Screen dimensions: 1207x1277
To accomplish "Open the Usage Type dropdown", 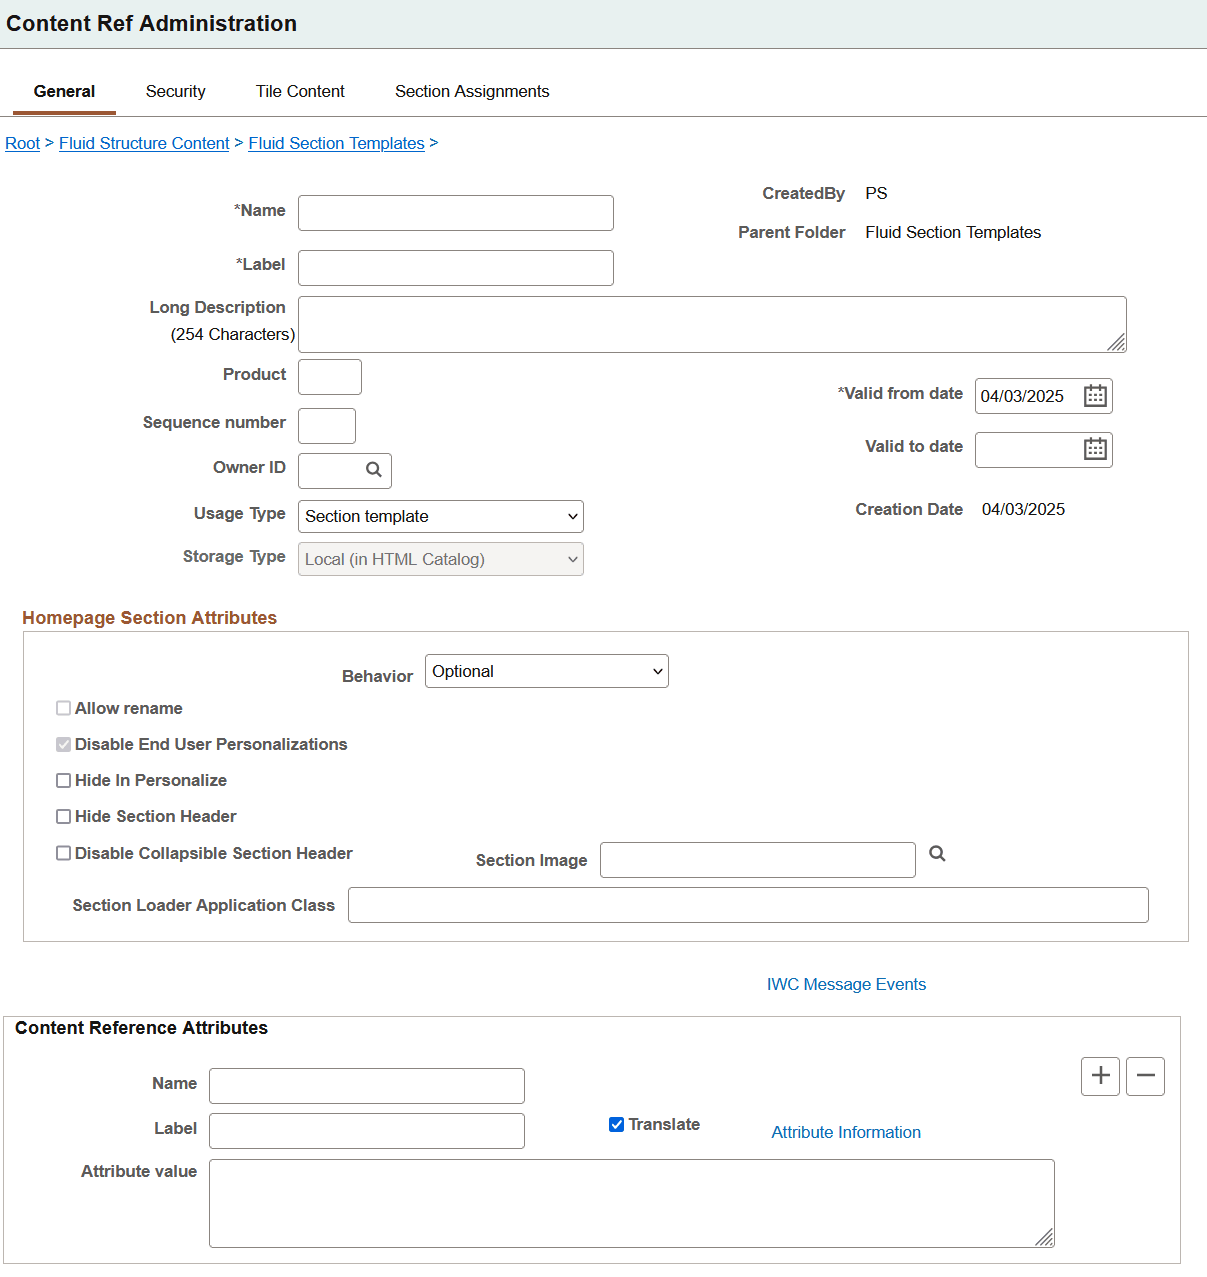I will pos(440,516).
